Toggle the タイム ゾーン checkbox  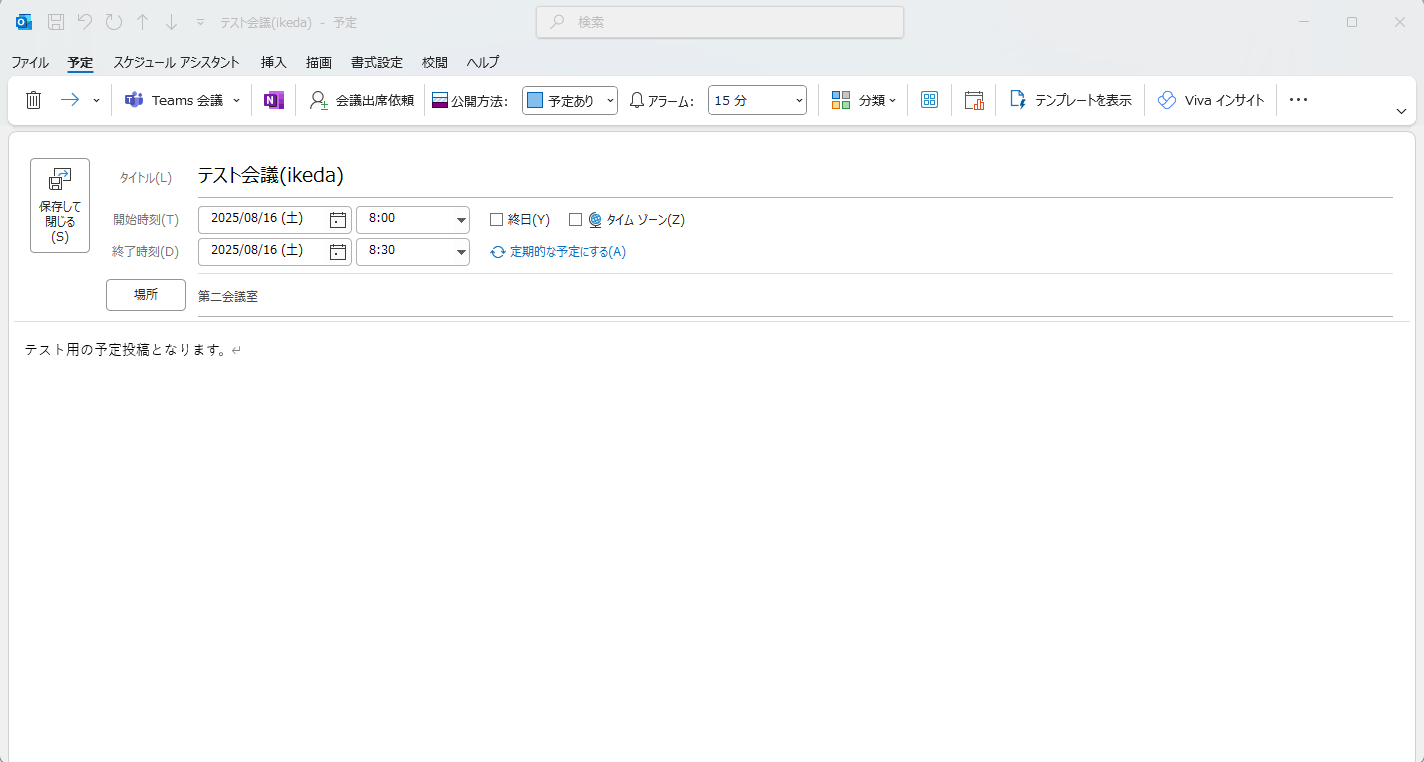[x=575, y=220]
